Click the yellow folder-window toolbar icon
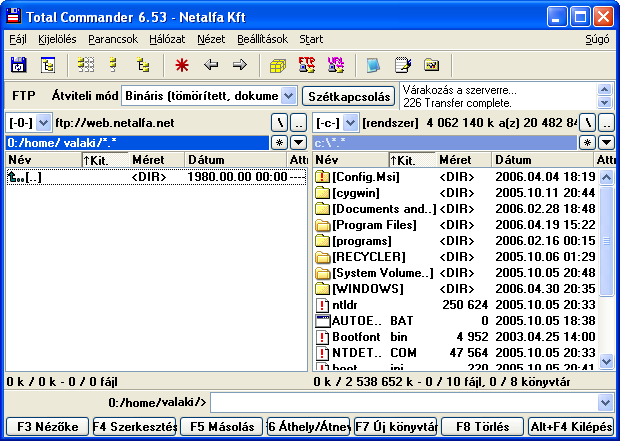620x441 pixels. 431,64
